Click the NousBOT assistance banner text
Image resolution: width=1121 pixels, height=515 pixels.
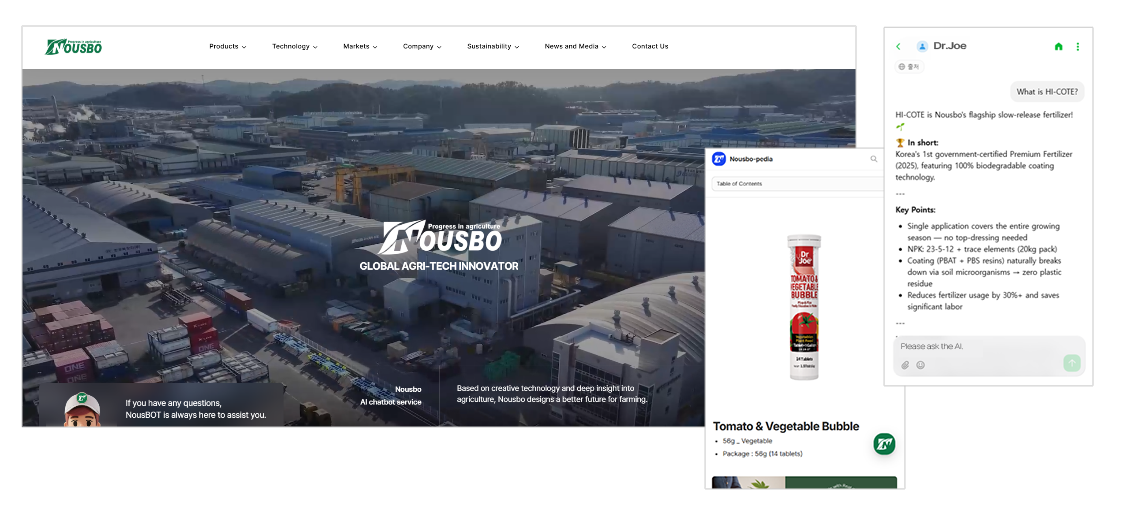[195, 408]
